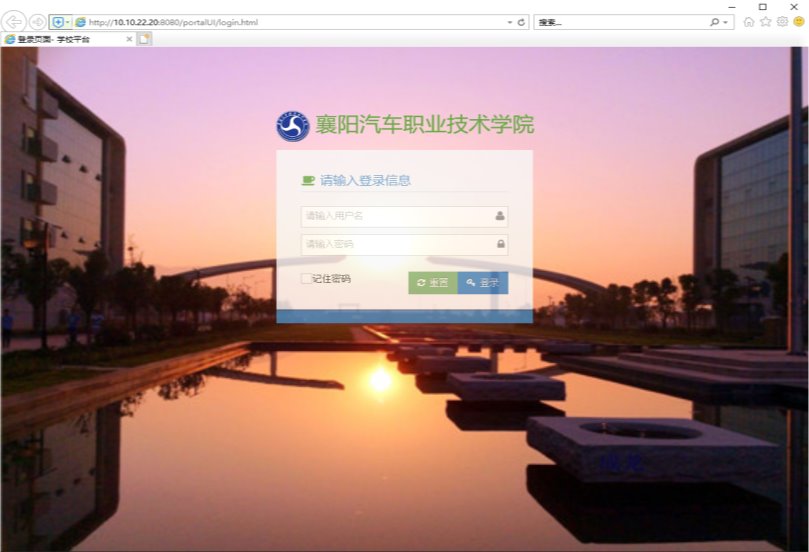Enable the 记住密码 remember password checkbox
Image resolution: width=809 pixels, height=552 pixels.
[306, 279]
